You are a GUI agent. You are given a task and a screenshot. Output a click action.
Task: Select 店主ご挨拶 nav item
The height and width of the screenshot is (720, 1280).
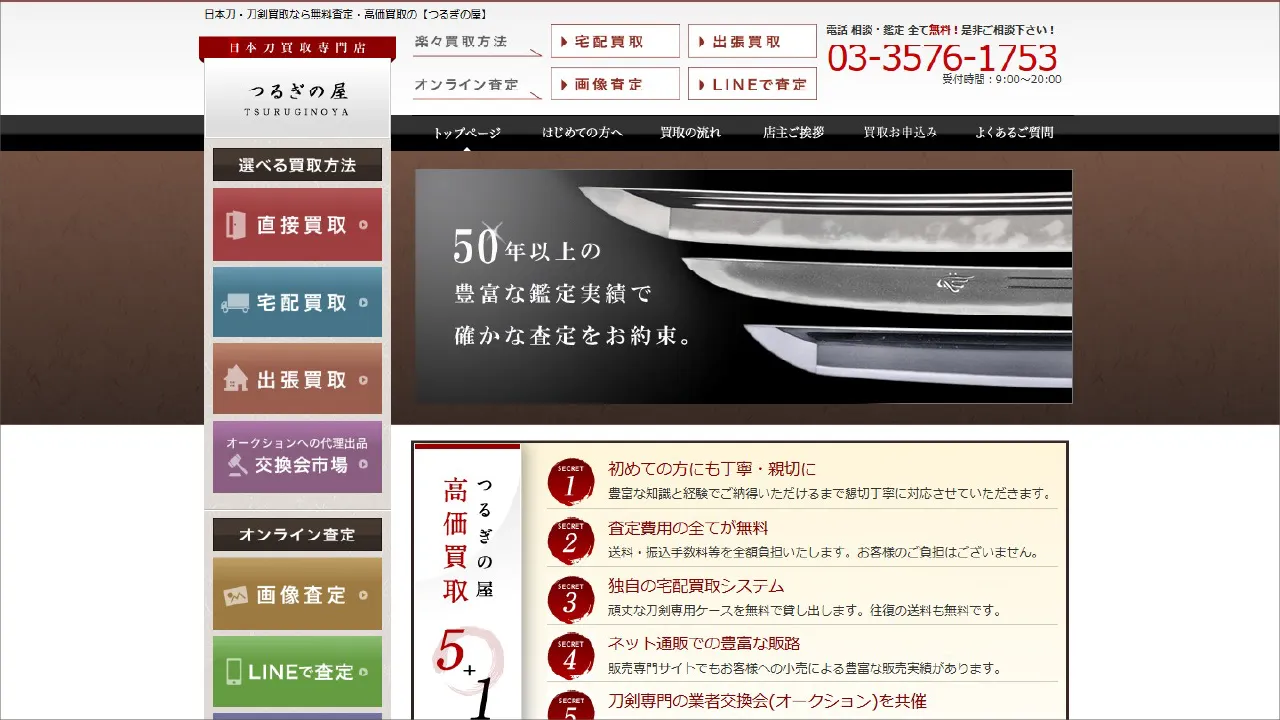793,133
